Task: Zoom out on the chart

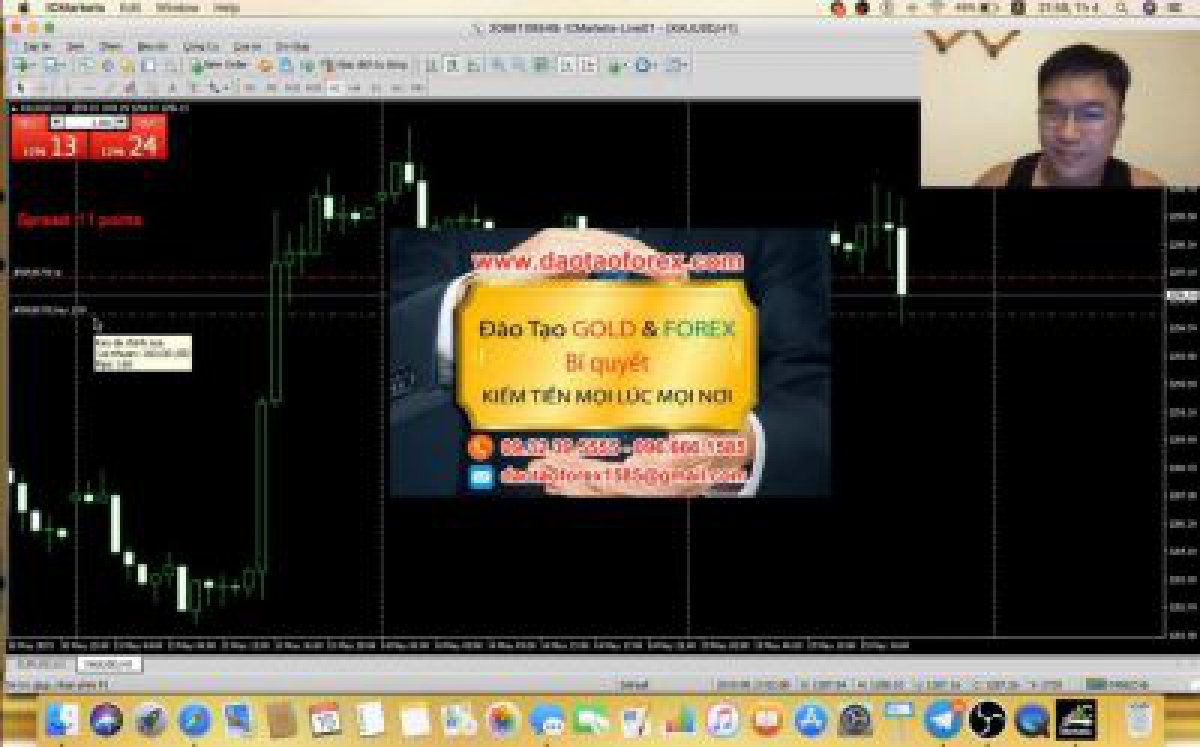Action: pyautogui.click(x=518, y=65)
